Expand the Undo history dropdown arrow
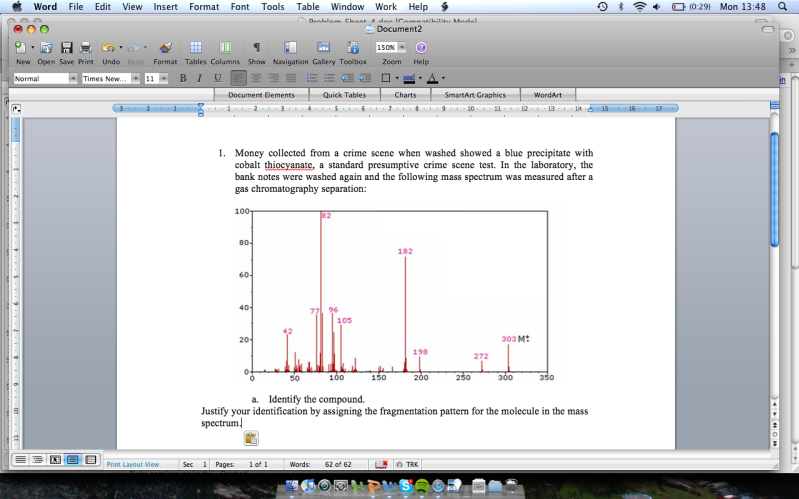The width and height of the screenshot is (799, 499). tap(121, 47)
